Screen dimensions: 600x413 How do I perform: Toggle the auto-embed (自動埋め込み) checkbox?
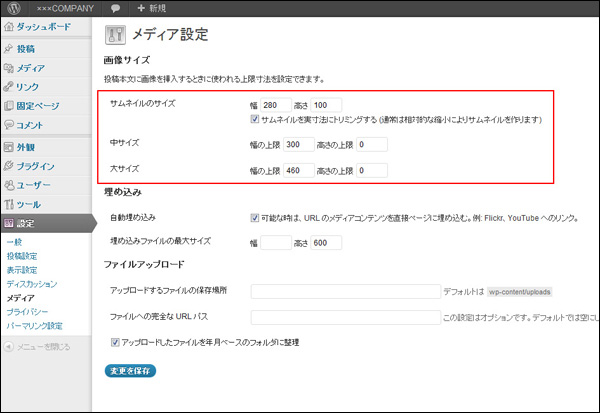click(254, 217)
